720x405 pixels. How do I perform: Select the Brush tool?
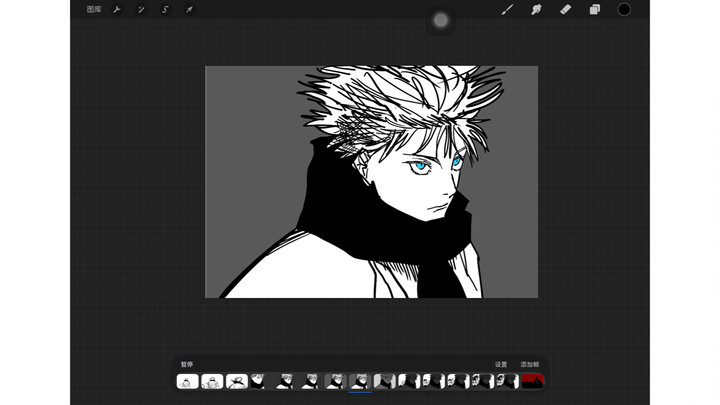(x=507, y=9)
